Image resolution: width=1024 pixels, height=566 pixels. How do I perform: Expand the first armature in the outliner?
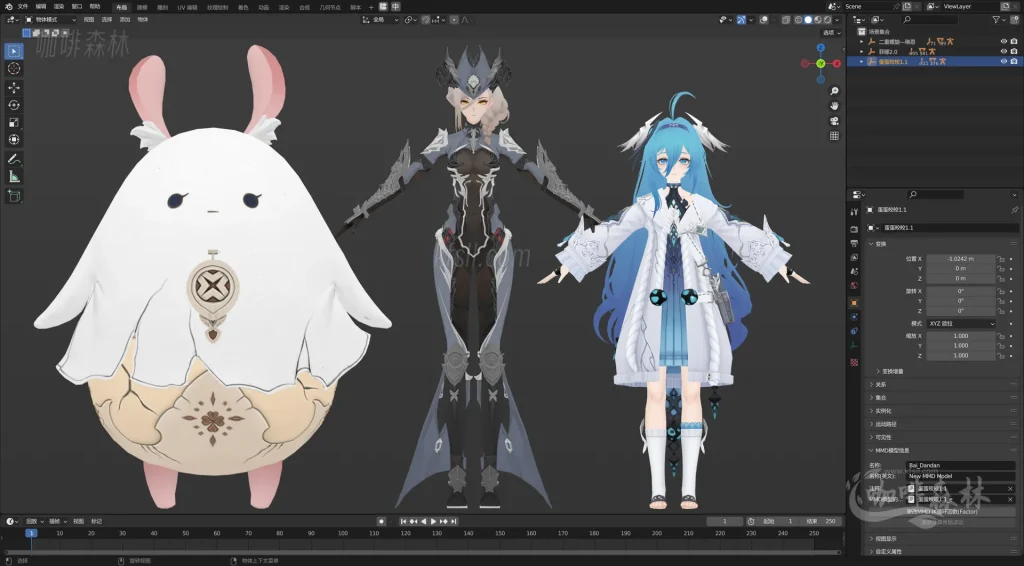(862, 42)
